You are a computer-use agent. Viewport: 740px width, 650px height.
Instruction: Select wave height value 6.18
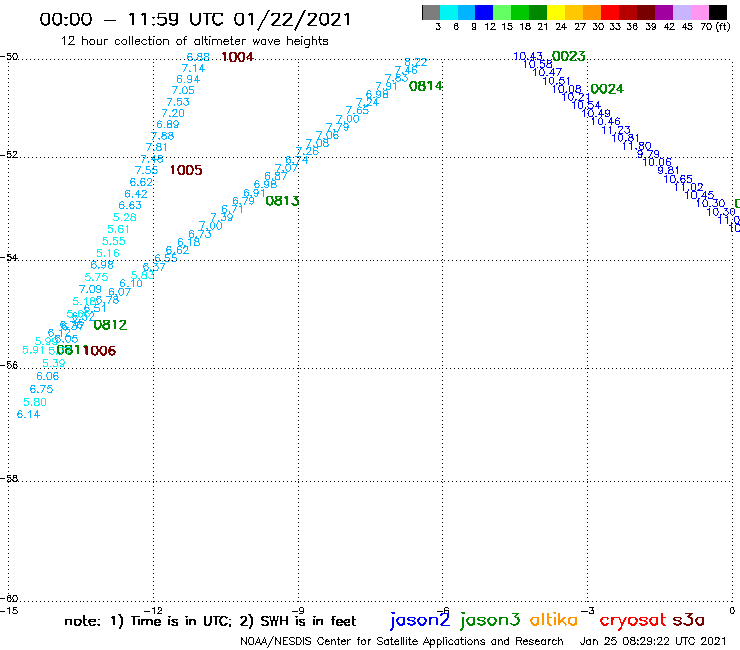coord(189,242)
